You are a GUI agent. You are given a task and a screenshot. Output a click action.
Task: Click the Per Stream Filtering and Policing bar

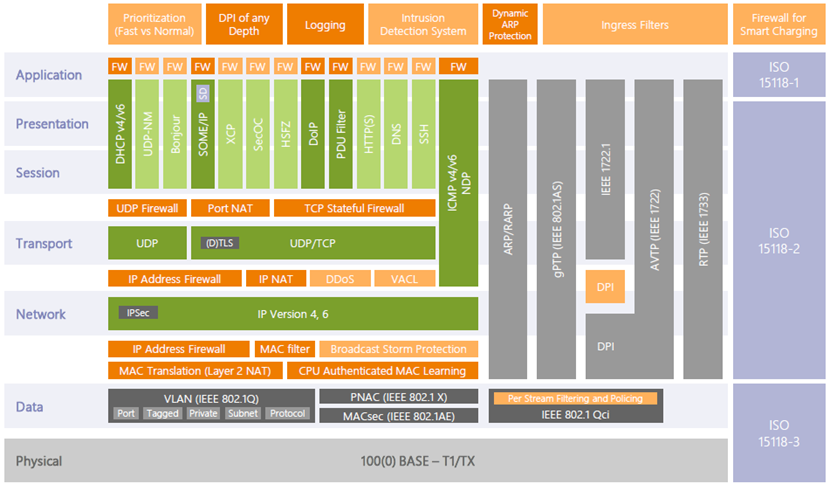tap(576, 398)
